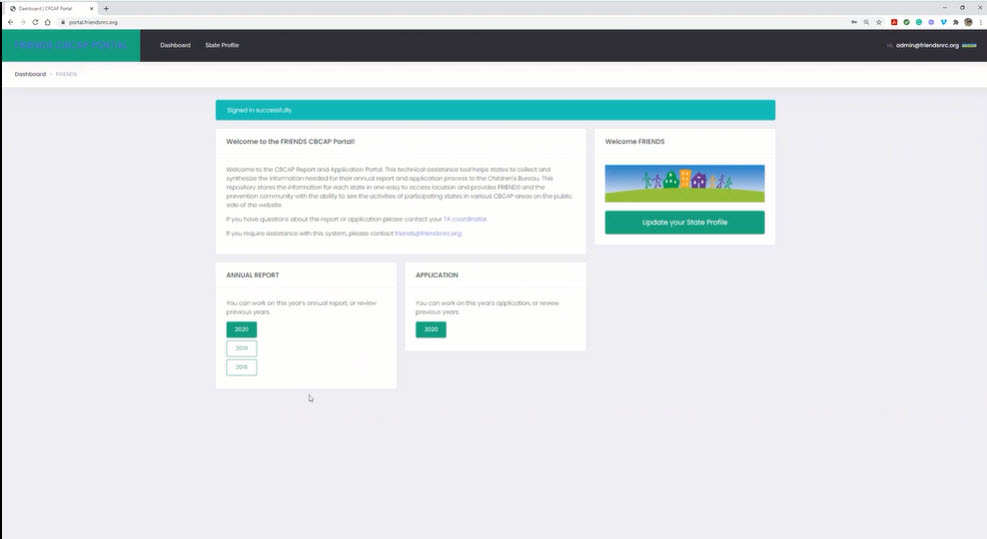Open Dashboard in the top navigation
Screen dimensions: 987x539
pyautogui.click(x=175, y=45)
